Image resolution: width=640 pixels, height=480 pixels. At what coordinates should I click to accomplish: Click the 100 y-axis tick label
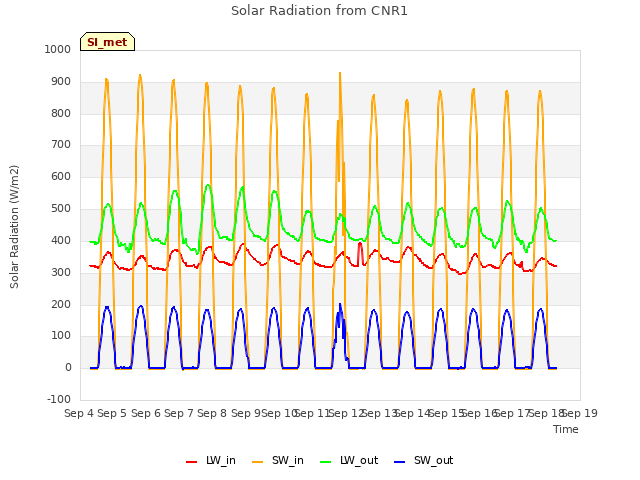(61, 336)
